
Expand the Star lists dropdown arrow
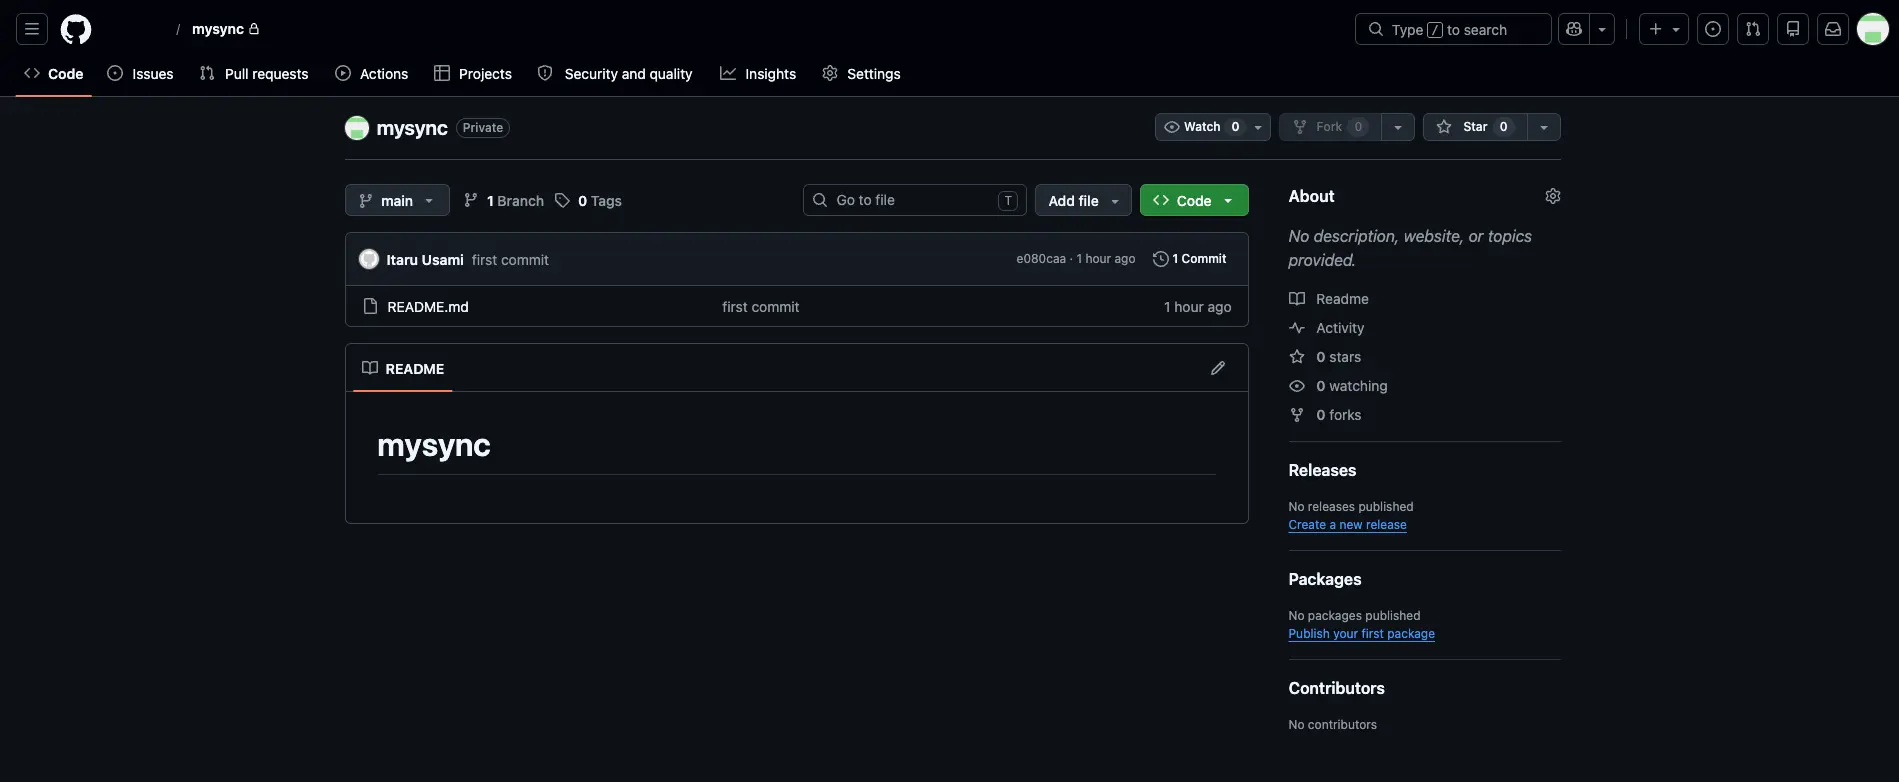coord(1544,127)
